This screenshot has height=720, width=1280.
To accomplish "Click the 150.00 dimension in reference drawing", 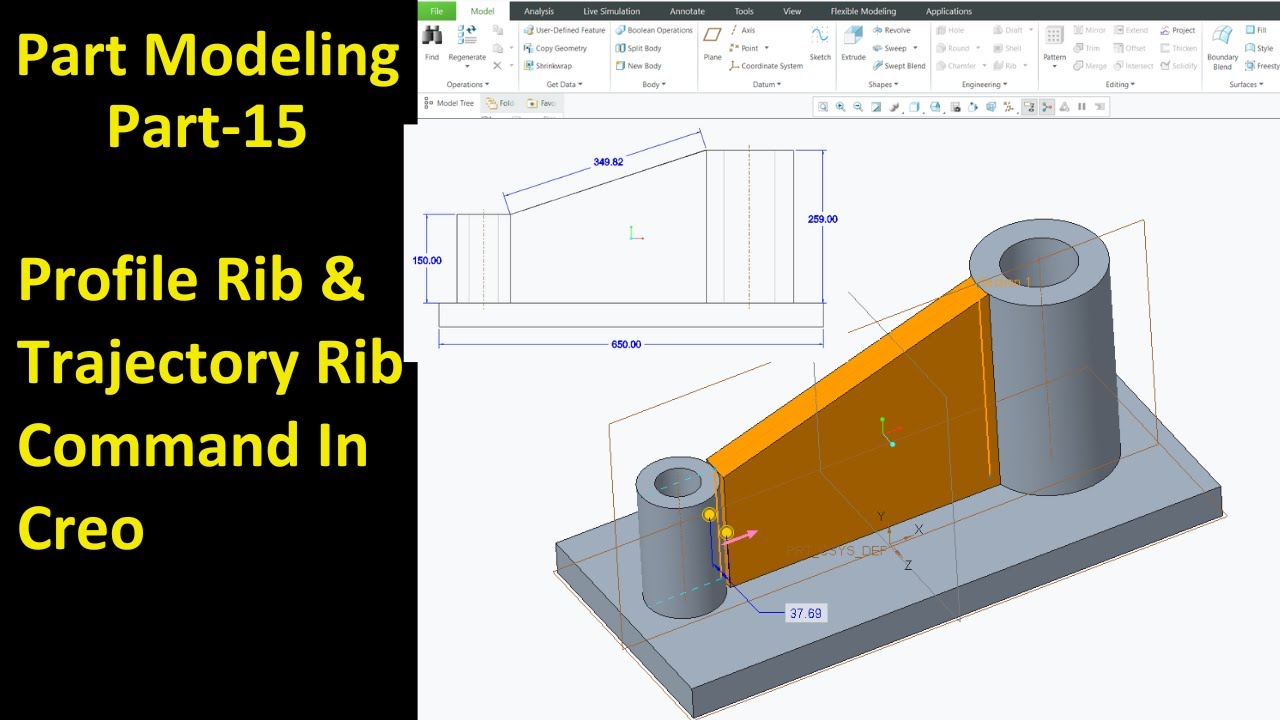I will (427, 260).
